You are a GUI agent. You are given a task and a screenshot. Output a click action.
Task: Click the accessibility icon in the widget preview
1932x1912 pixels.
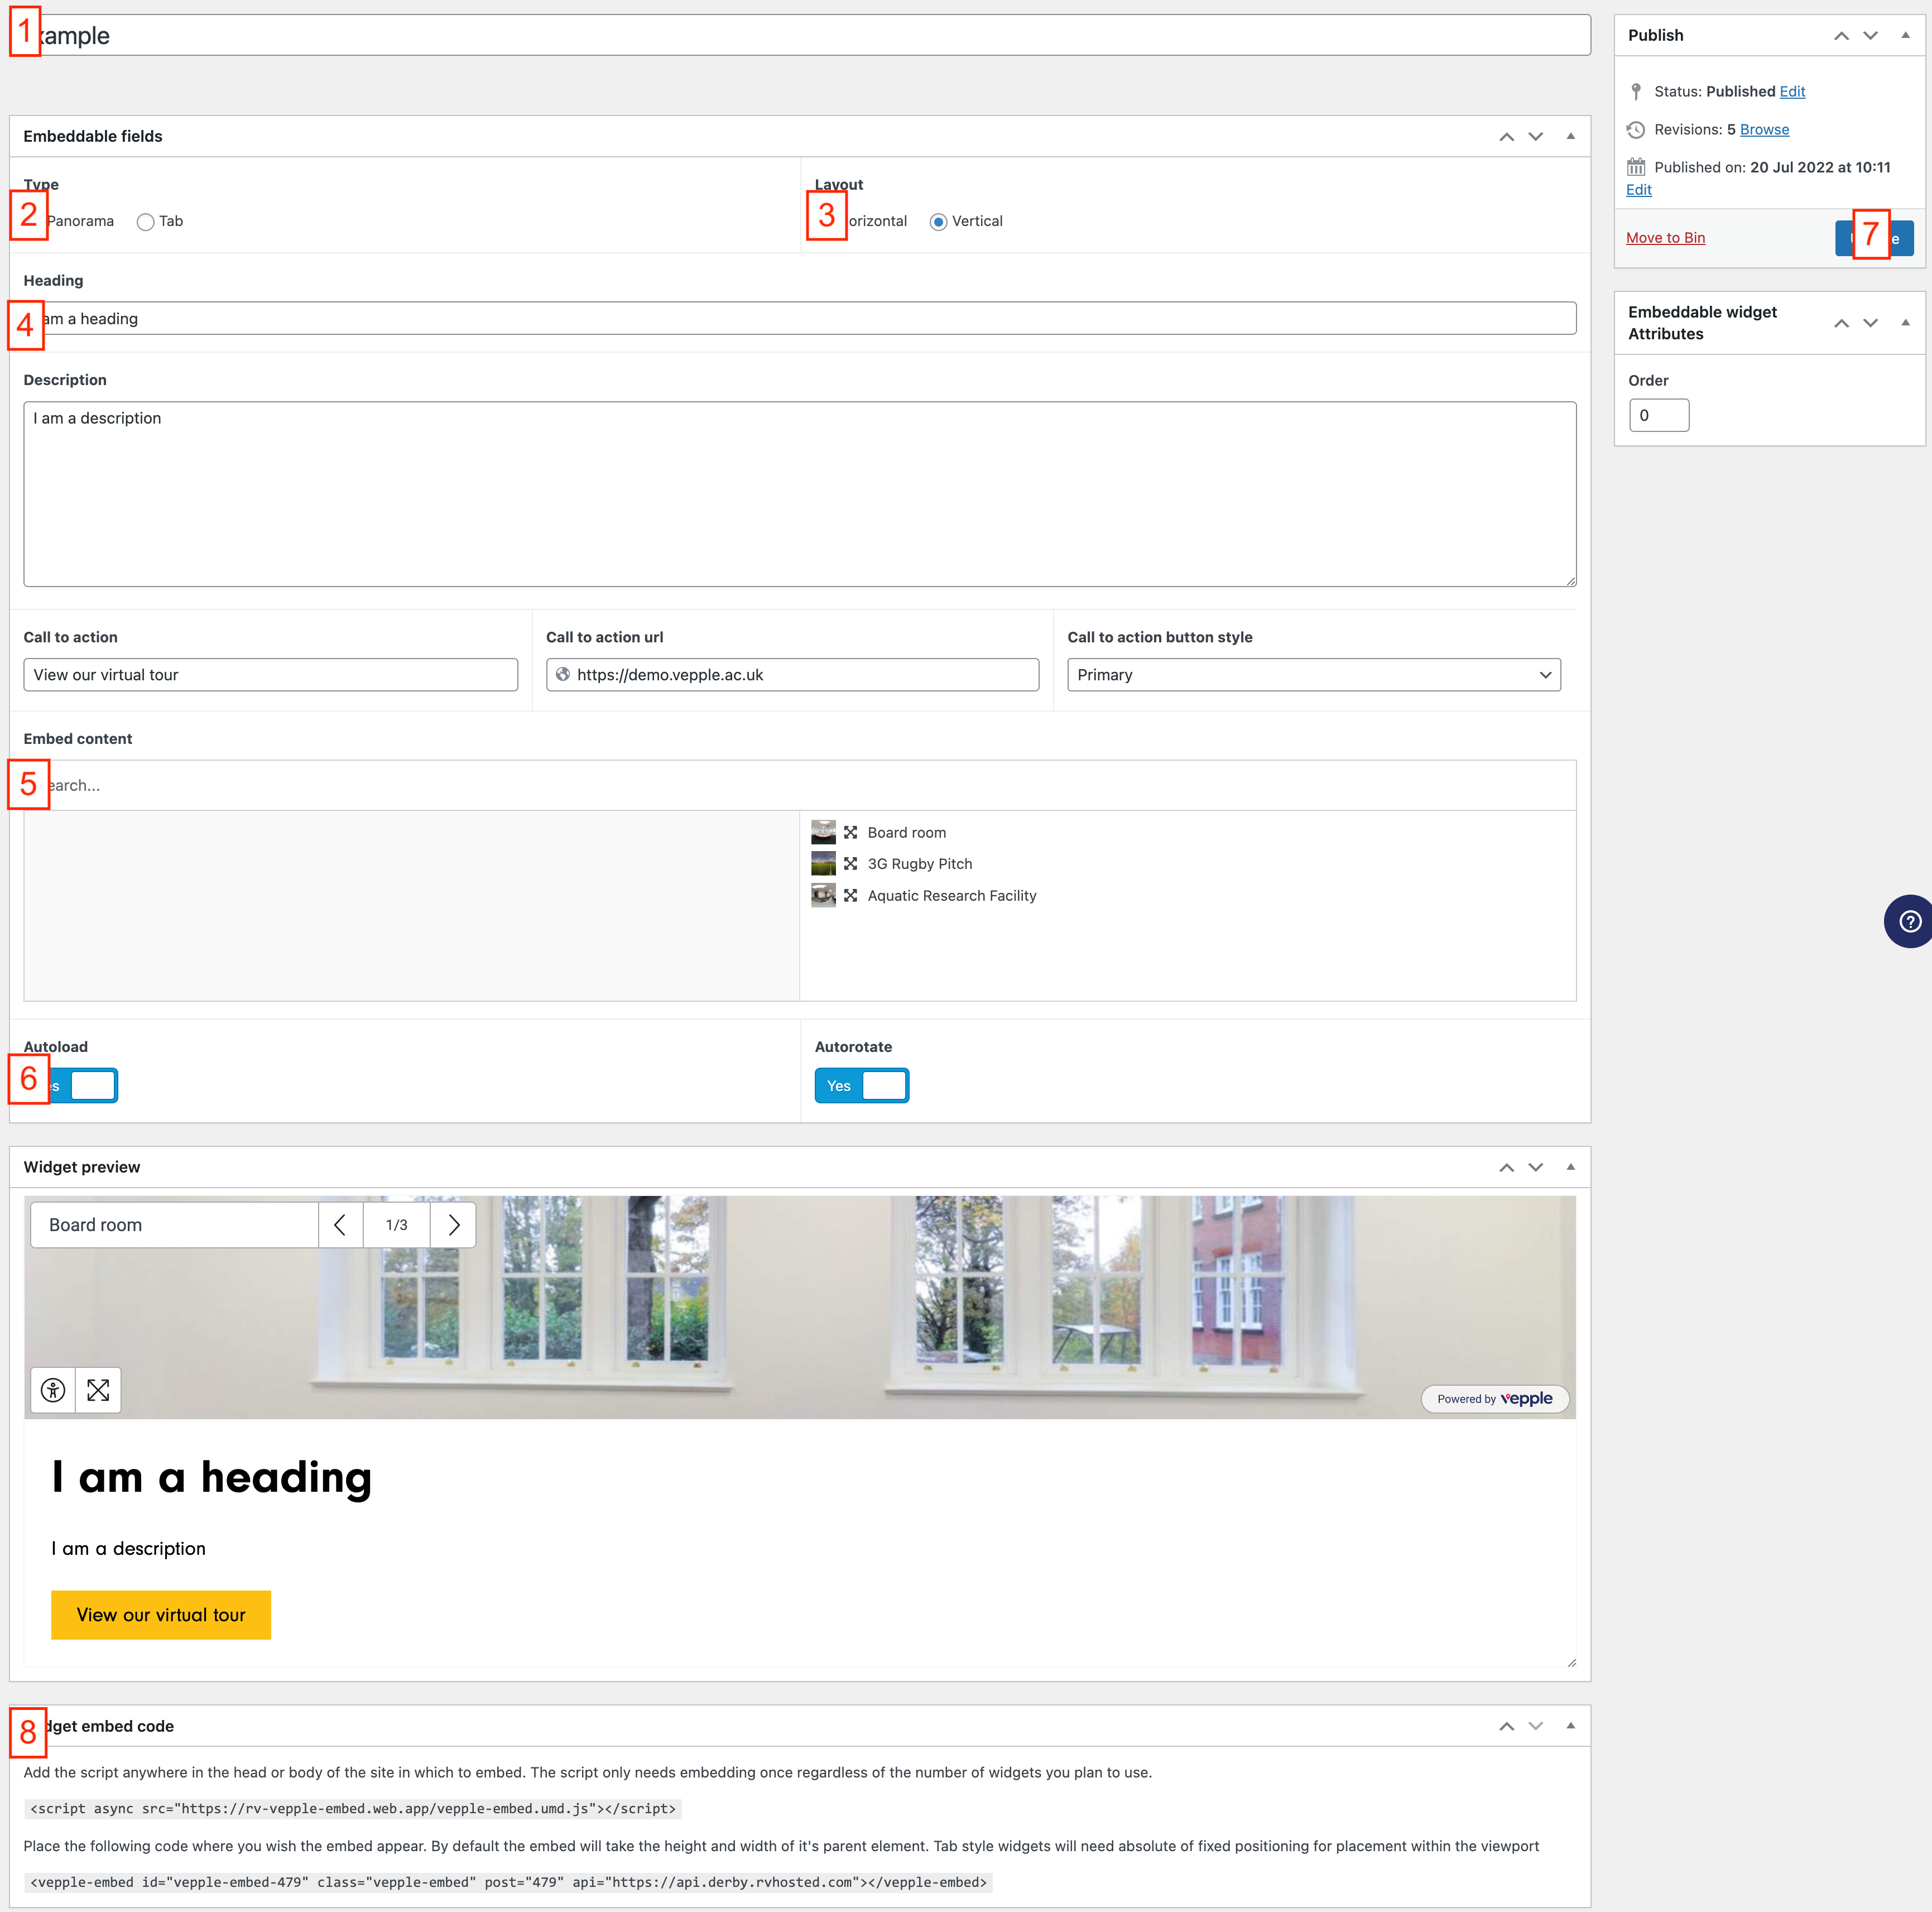(x=52, y=1390)
